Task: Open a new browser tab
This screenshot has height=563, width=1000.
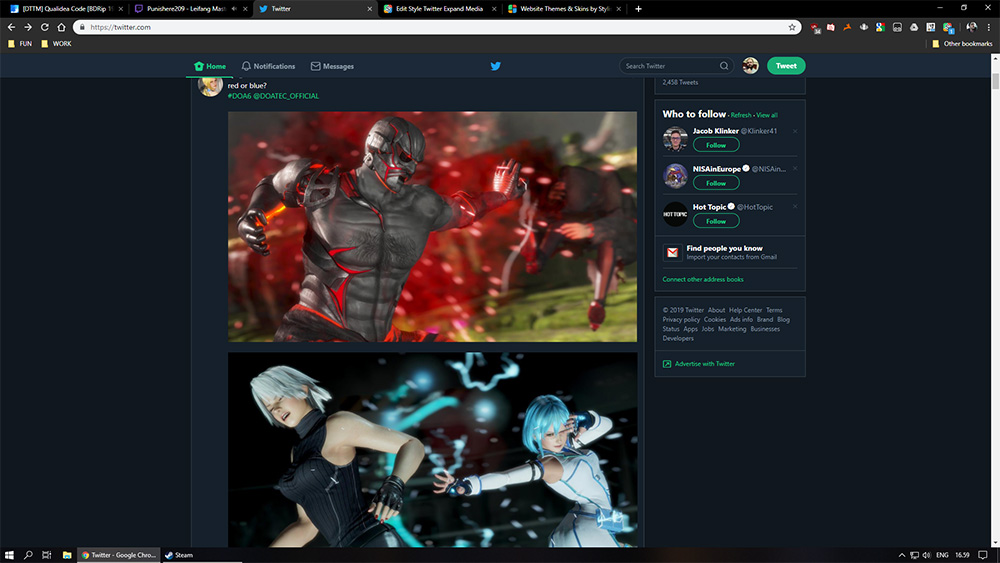Action: 638,9
